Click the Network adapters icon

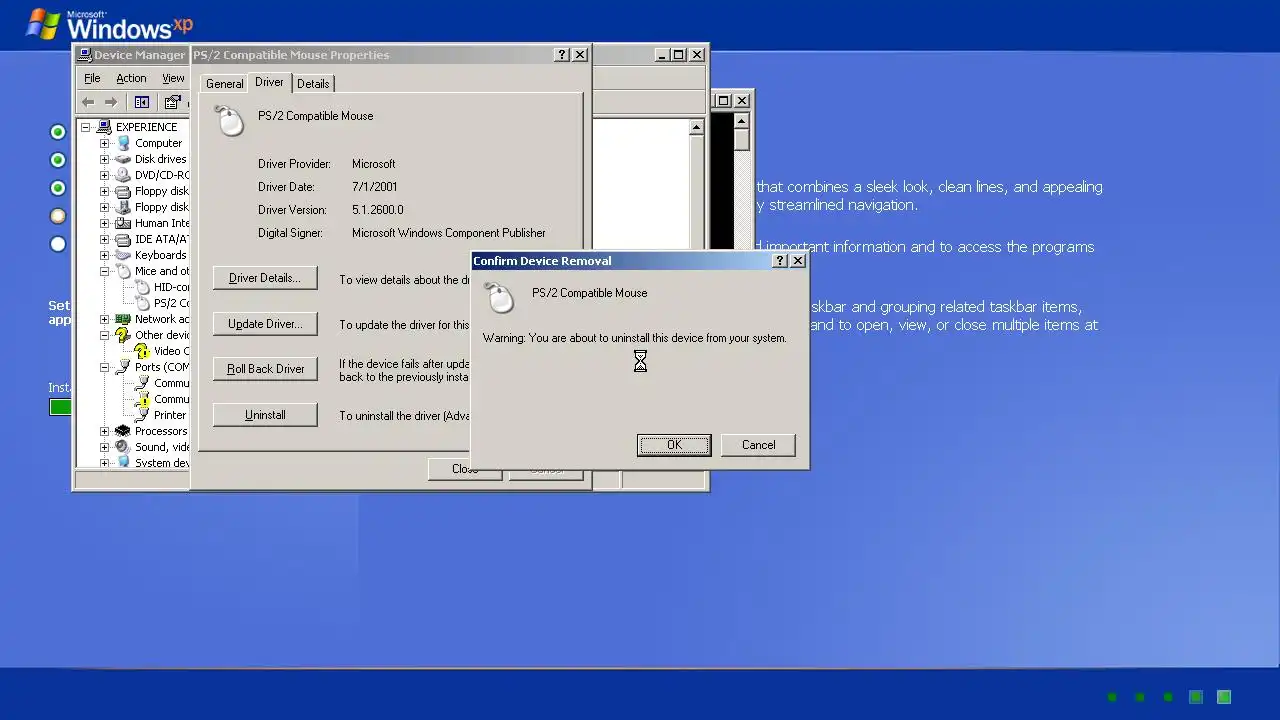pyautogui.click(x=123, y=319)
